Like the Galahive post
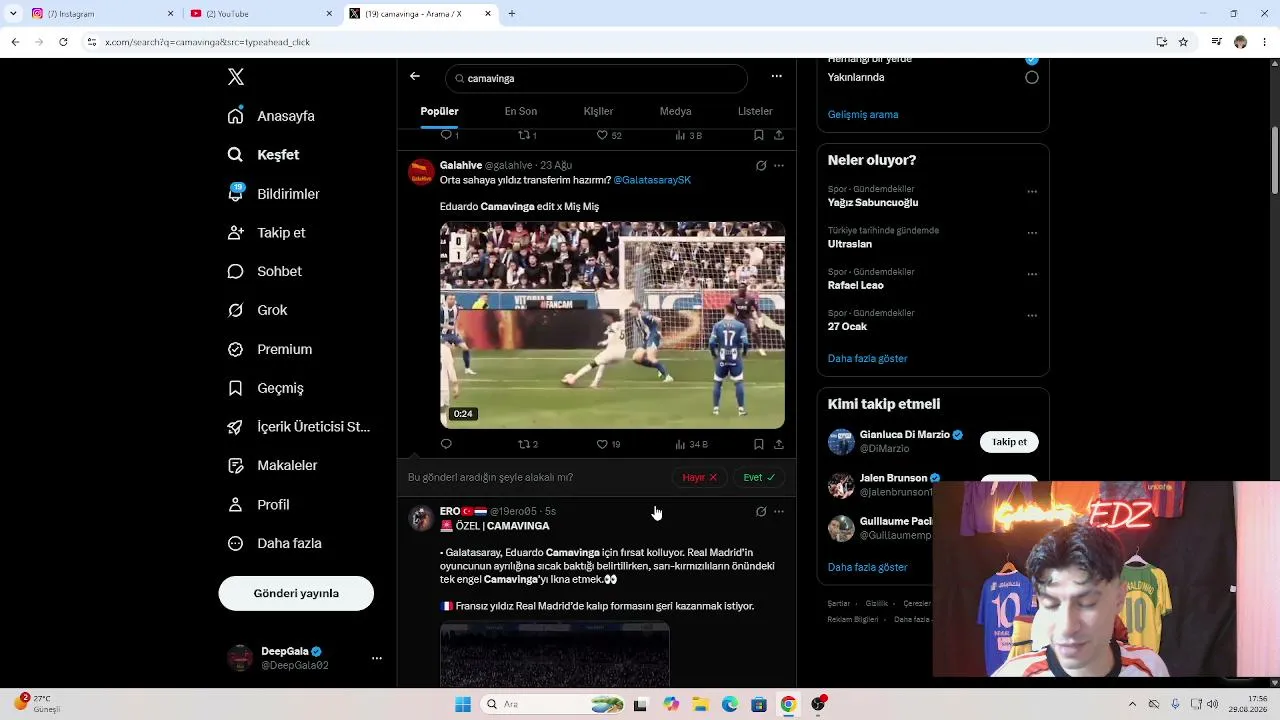This screenshot has width=1280, height=720. coord(608,444)
